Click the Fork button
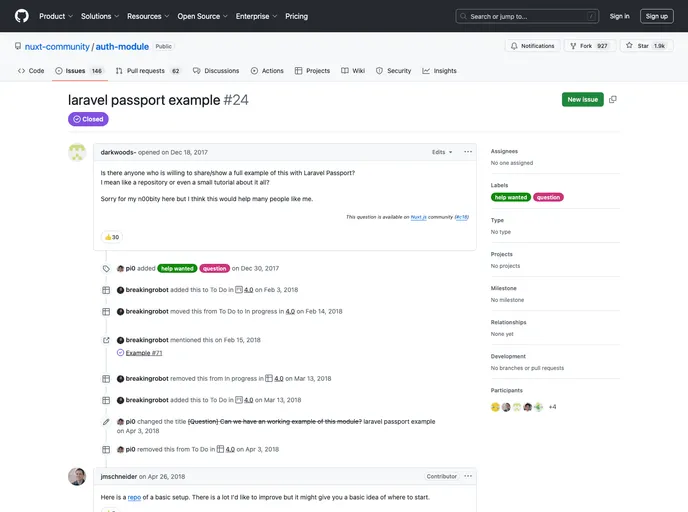Viewport: 688px width, 512px height. [x=590, y=46]
